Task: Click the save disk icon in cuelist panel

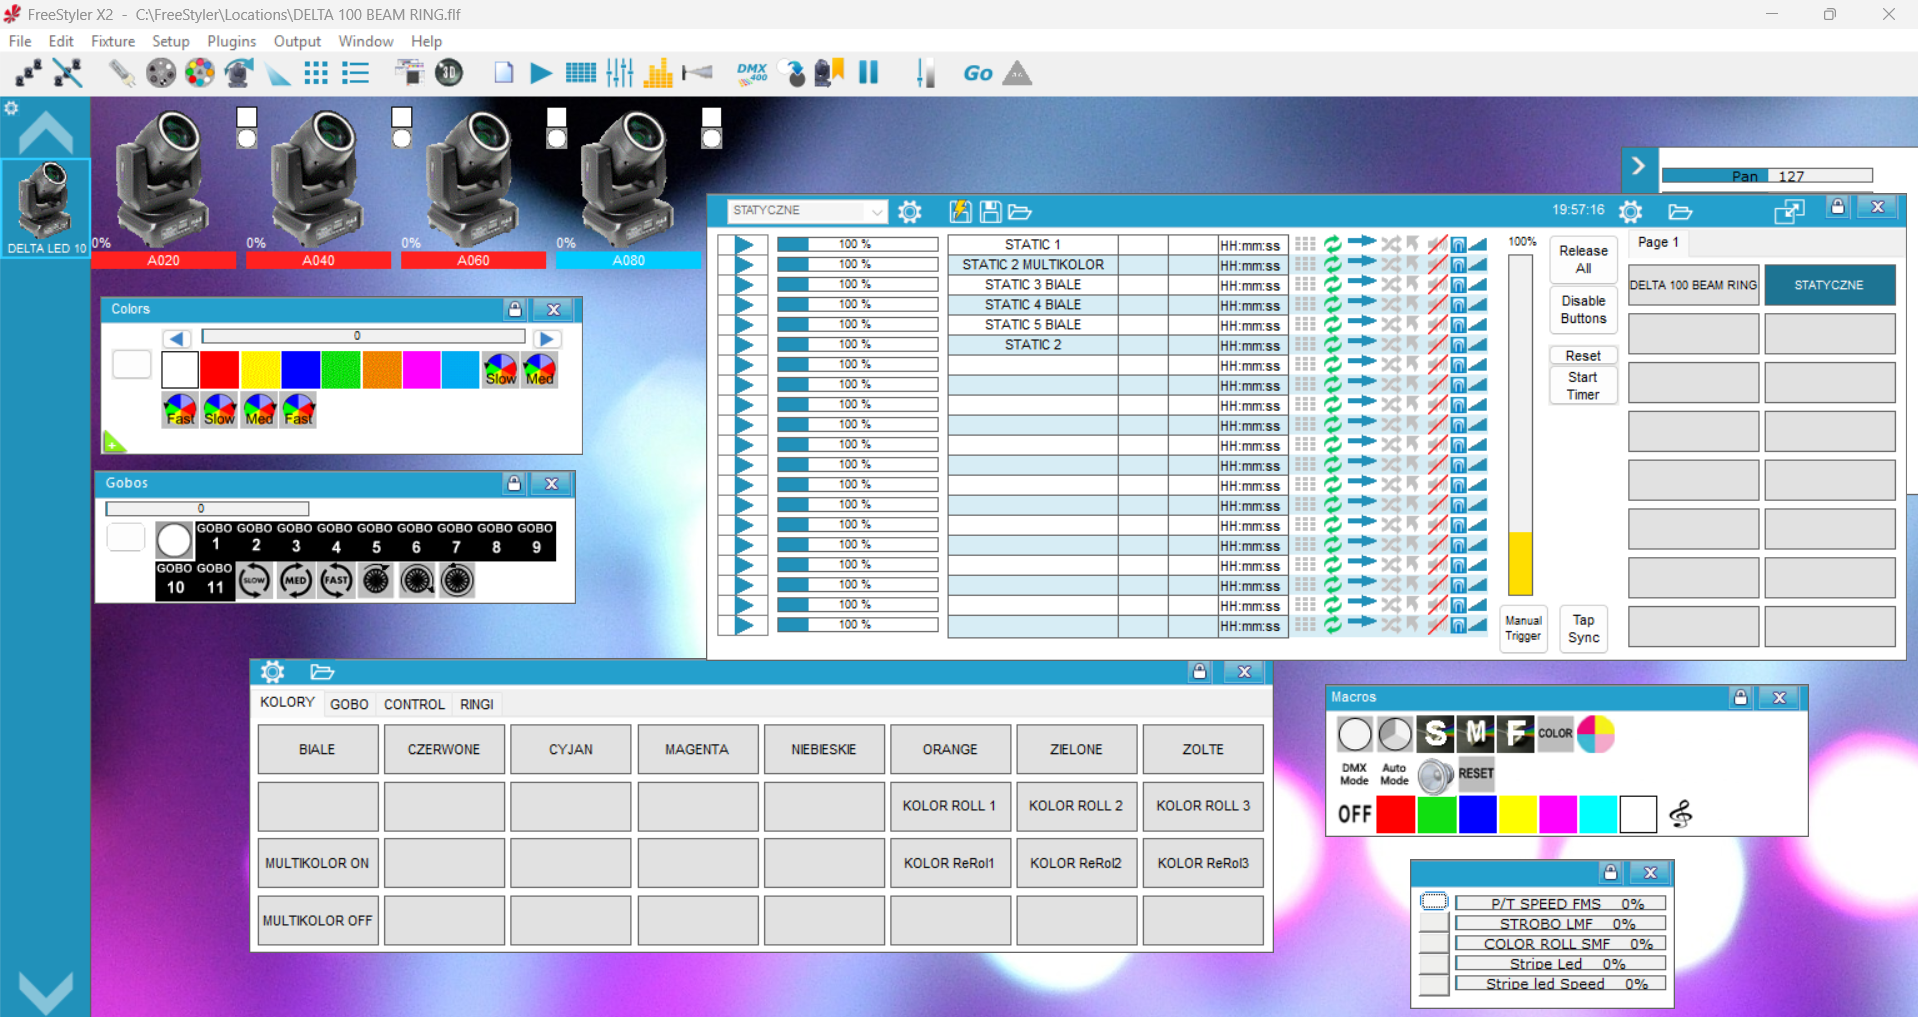Action: click(x=990, y=212)
